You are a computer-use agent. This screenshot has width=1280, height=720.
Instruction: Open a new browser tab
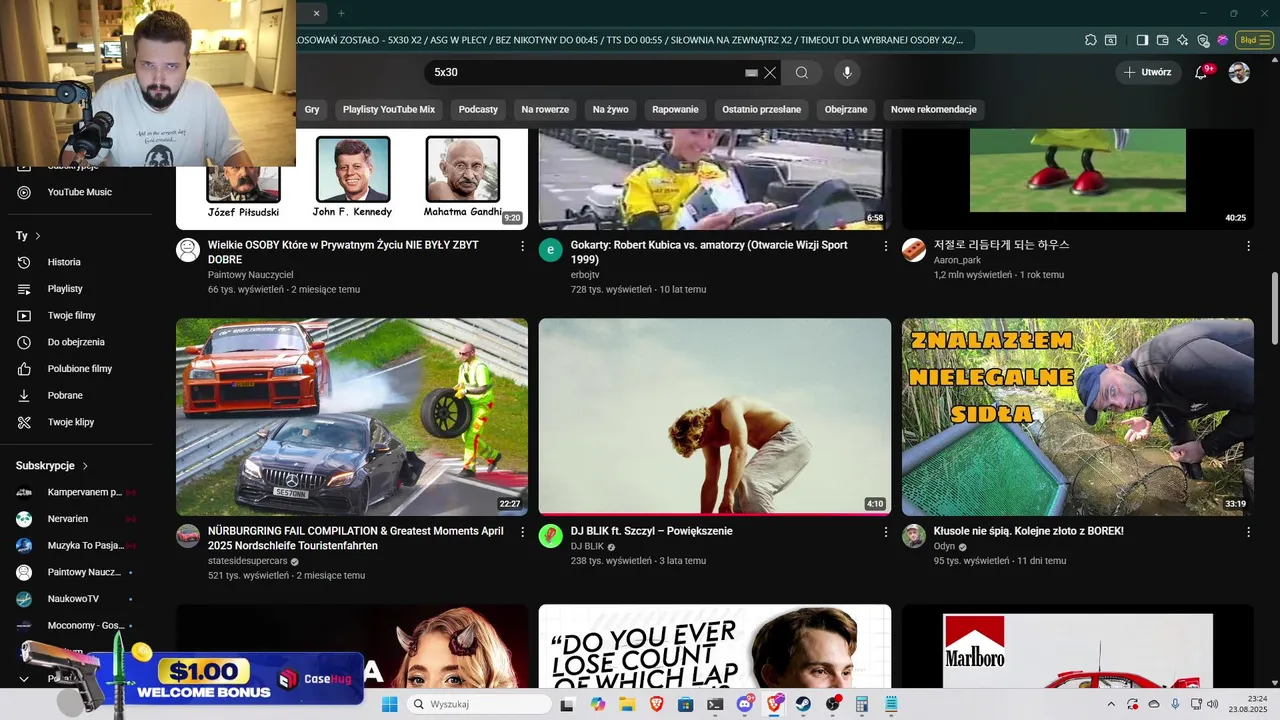tap(341, 13)
